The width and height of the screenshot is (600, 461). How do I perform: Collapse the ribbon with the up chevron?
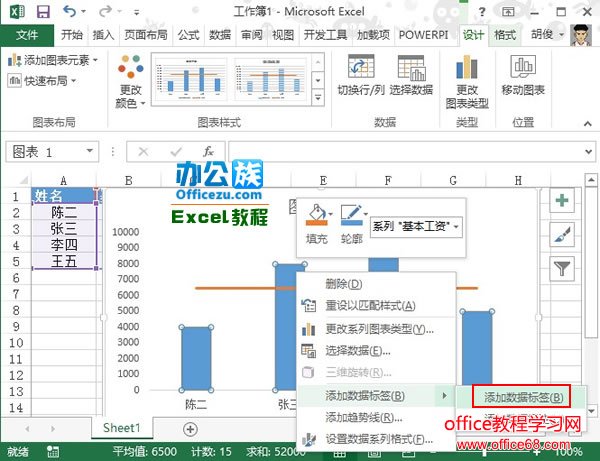point(588,124)
